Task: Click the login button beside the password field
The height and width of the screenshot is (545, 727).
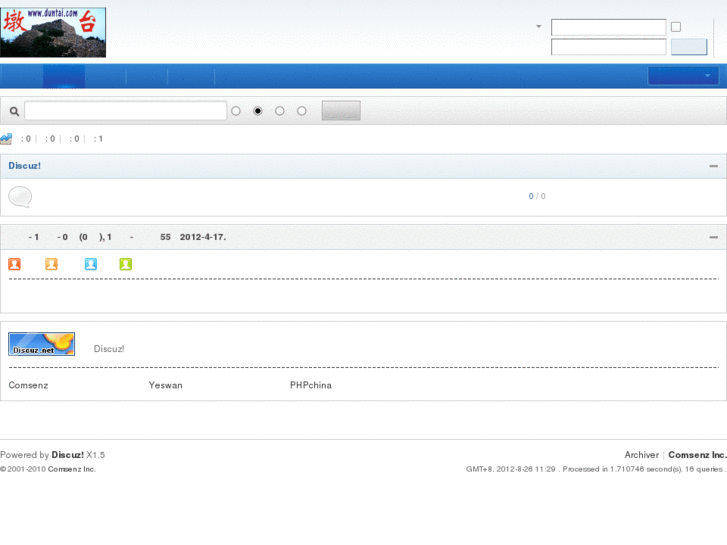Action: (689, 47)
